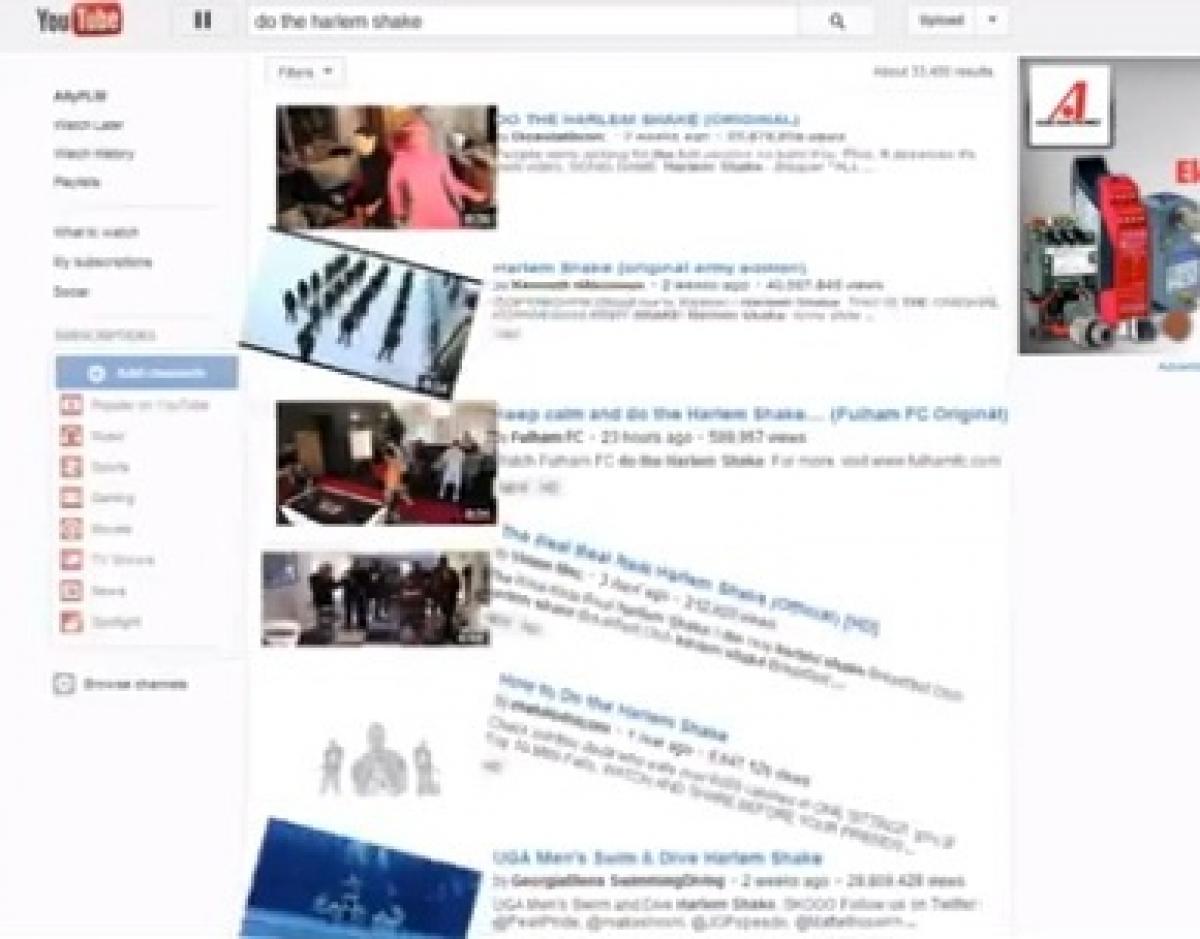Open the Music channel icon
Viewport: 1200px width, 939px height.
71,436
